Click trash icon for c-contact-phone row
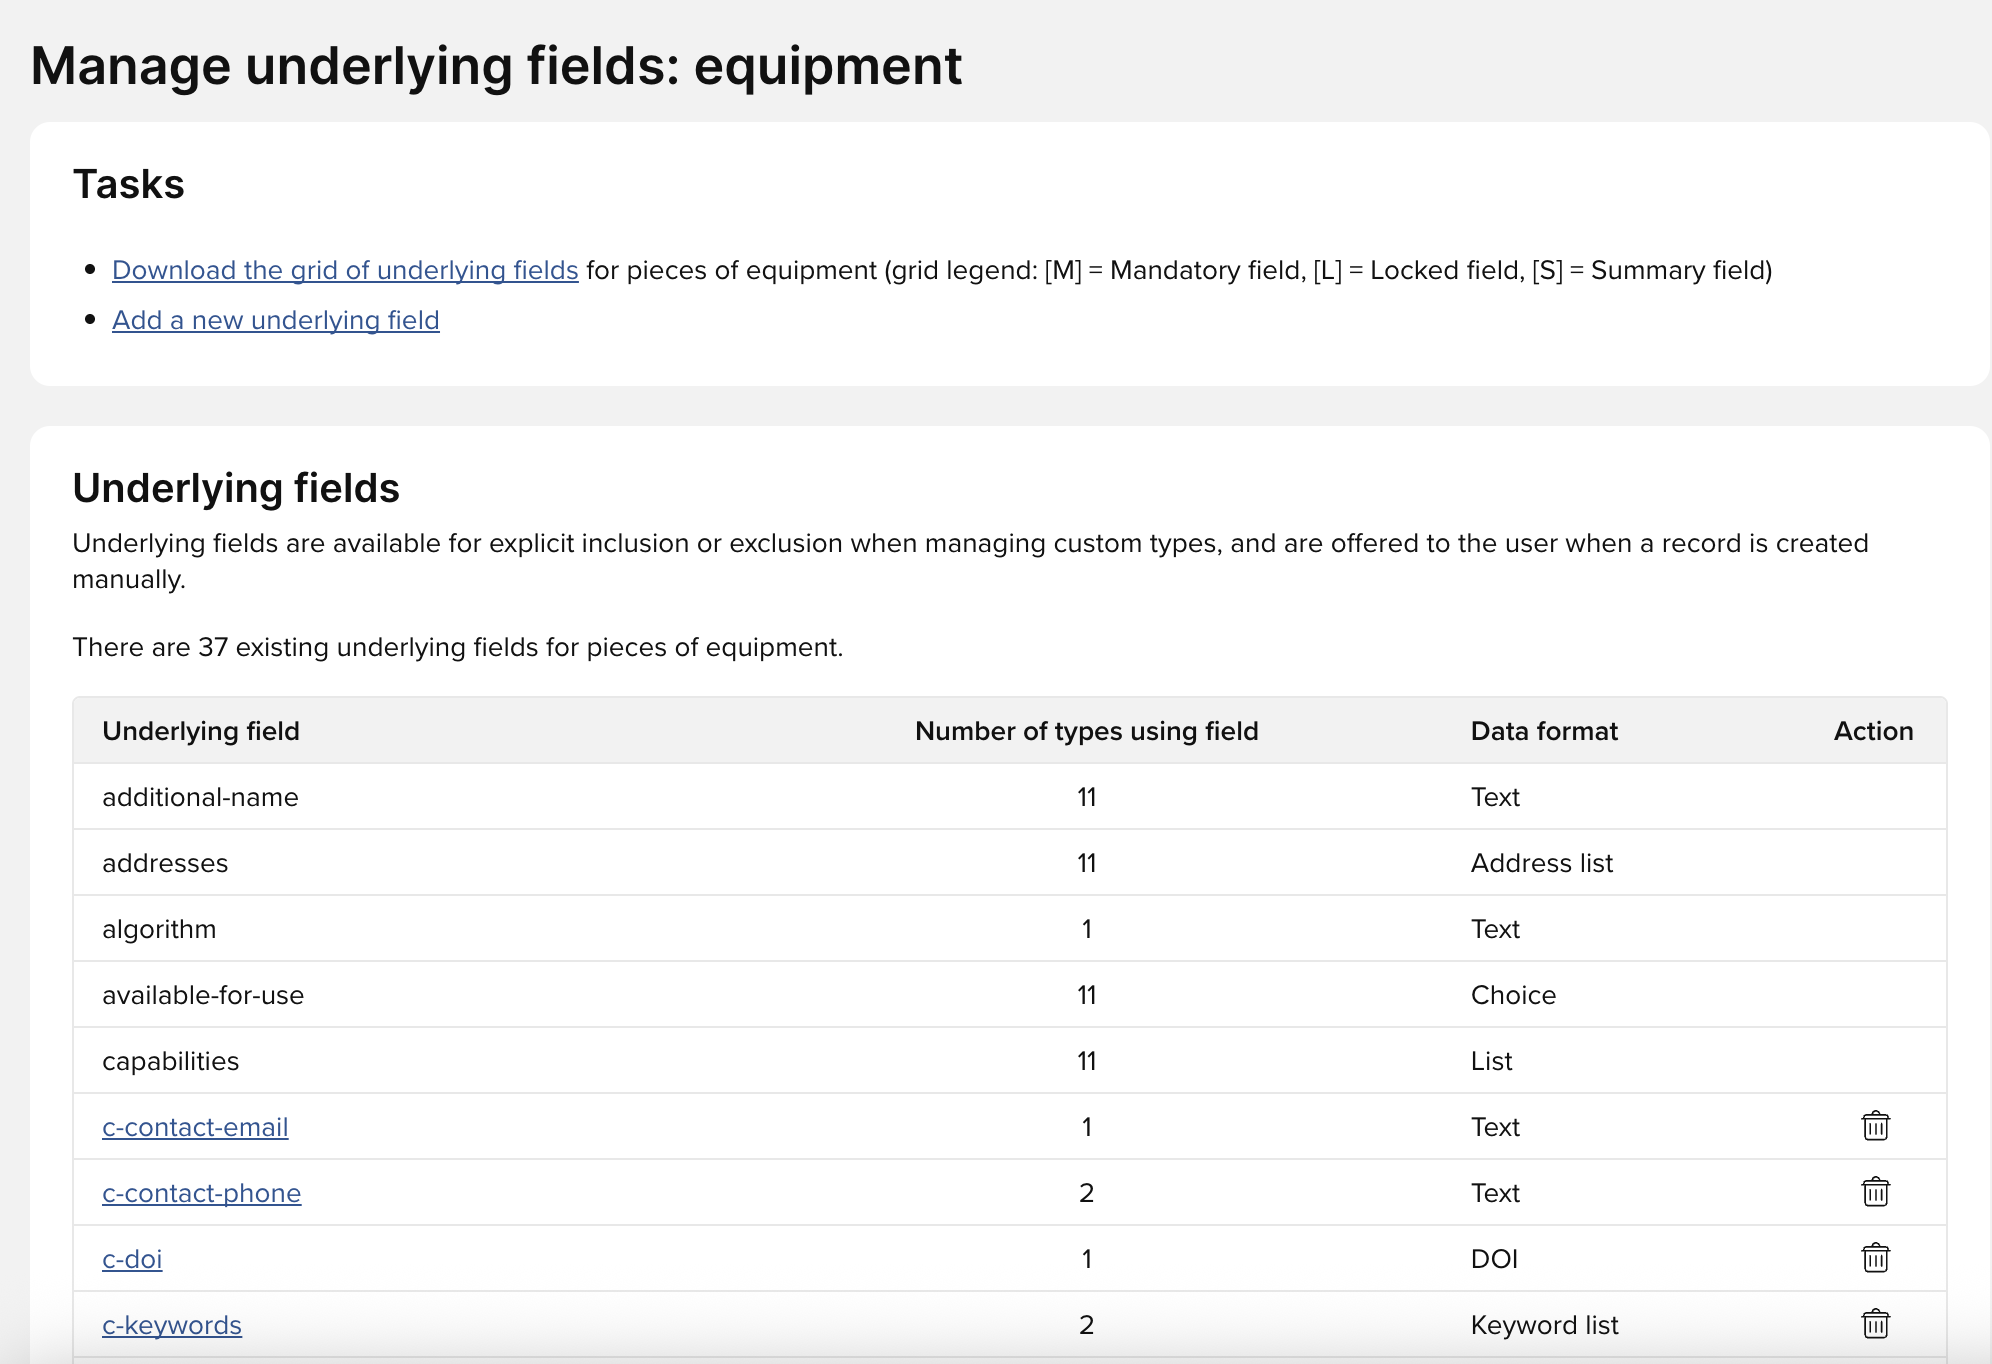Screen dimensions: 1992x1364 pos(1875,1192)
